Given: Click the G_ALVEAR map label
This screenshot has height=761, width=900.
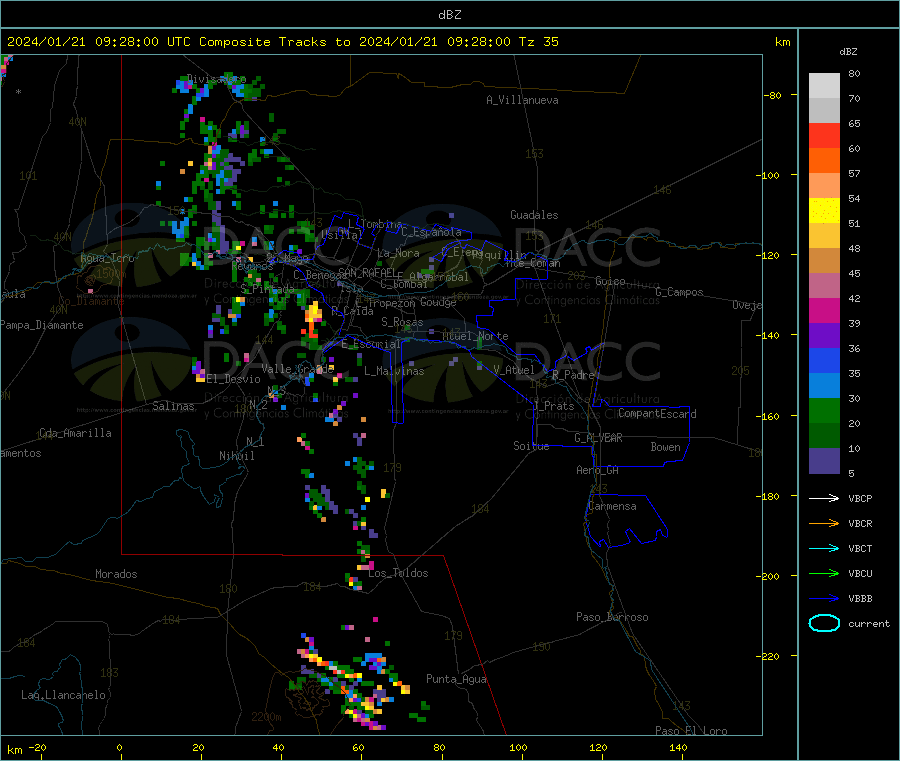Looking at the screenshot, I should pyautogui.click(x=598, y=438).
